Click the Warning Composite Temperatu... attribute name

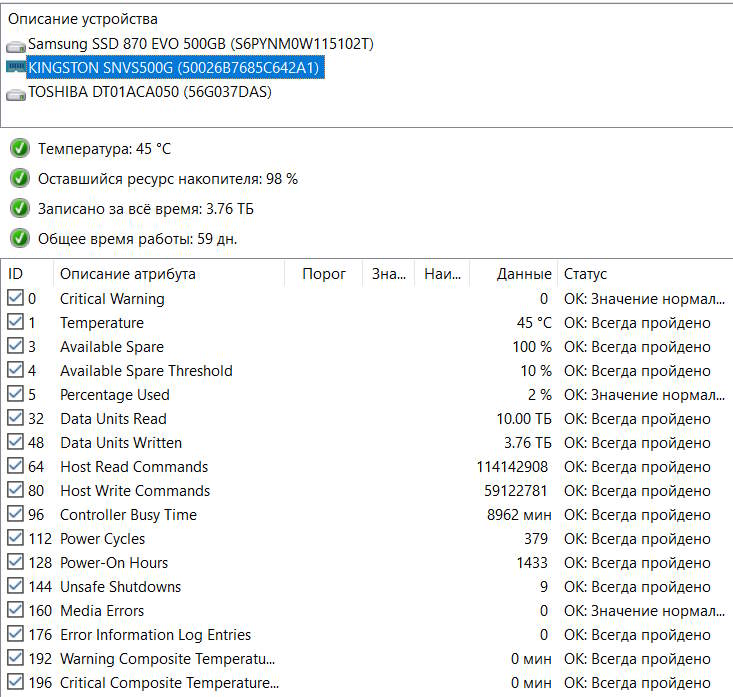point(168,659)
